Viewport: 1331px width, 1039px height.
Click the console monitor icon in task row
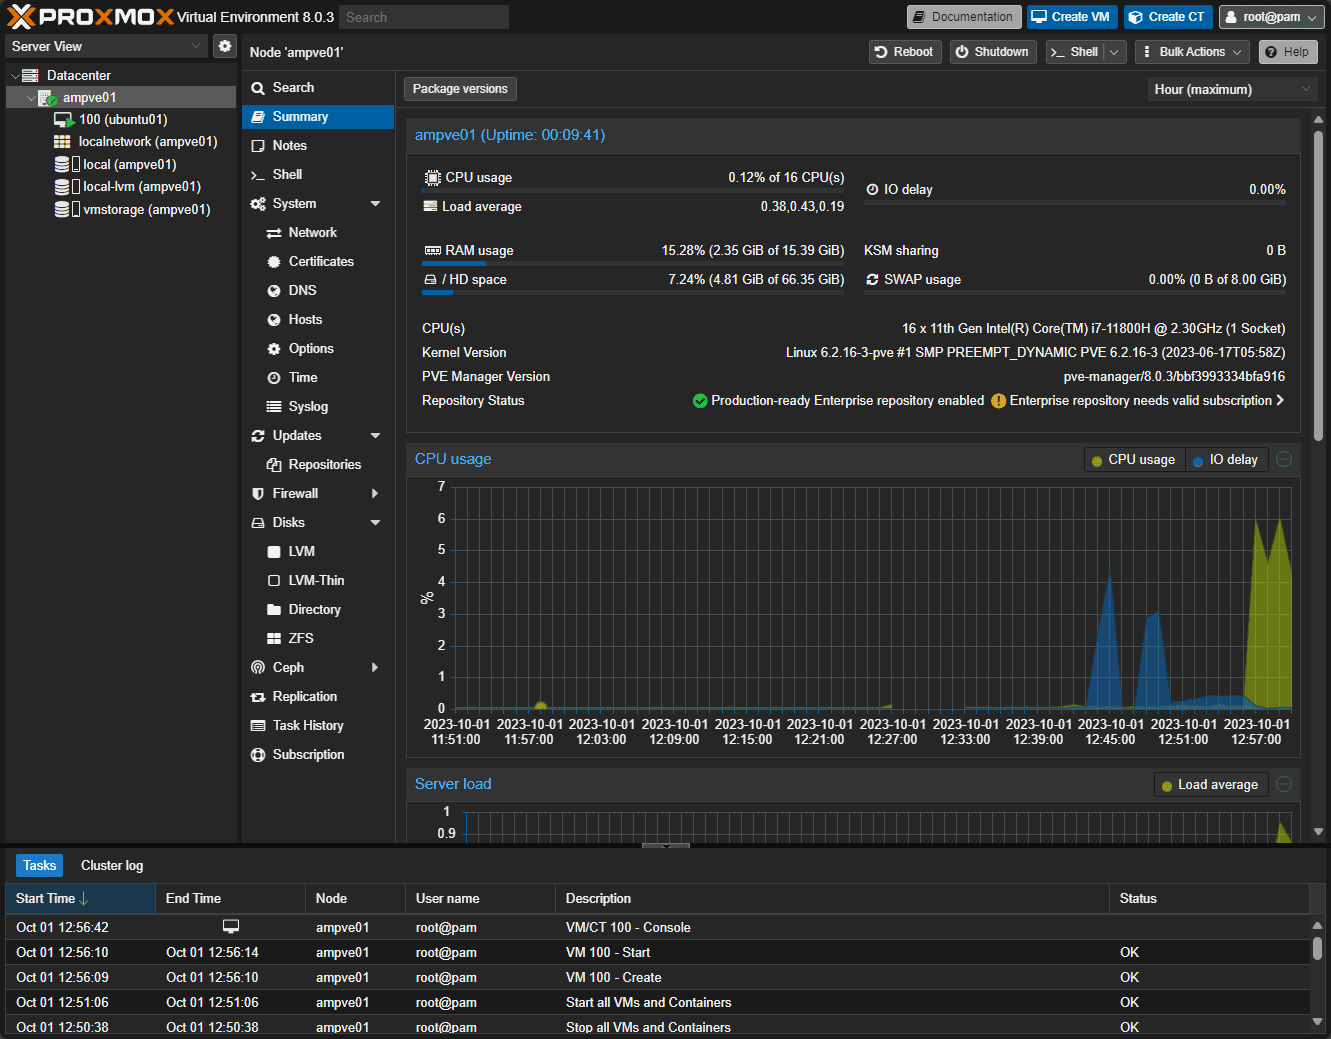(231, 927)
